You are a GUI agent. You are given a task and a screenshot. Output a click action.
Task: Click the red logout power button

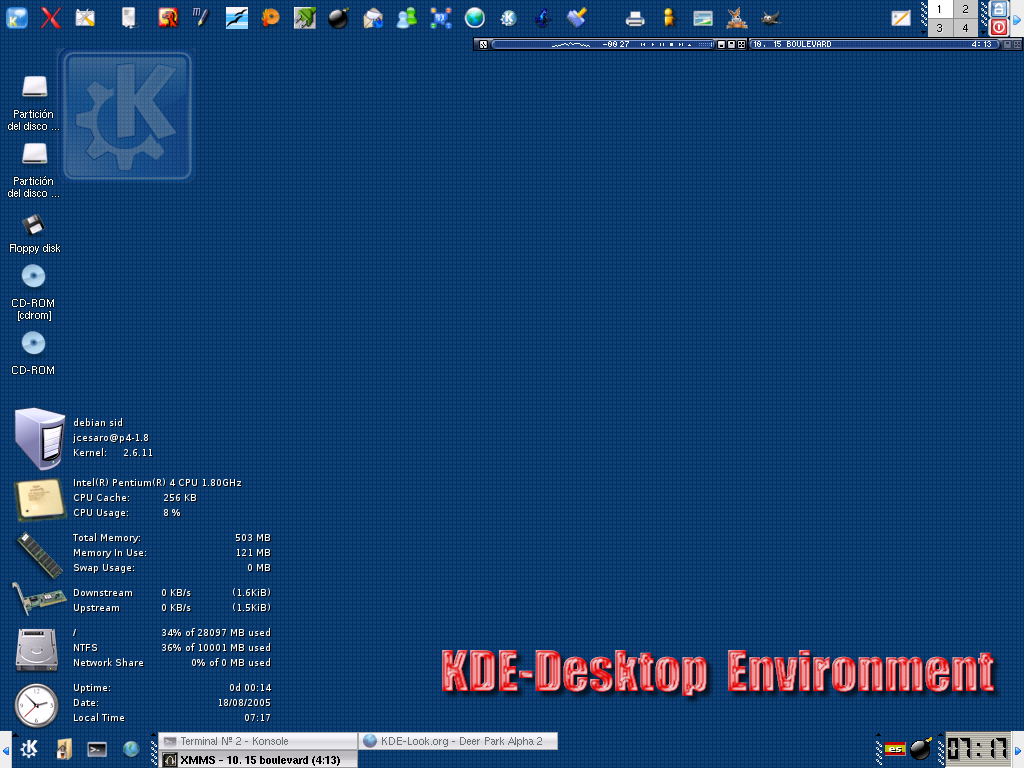999,27
